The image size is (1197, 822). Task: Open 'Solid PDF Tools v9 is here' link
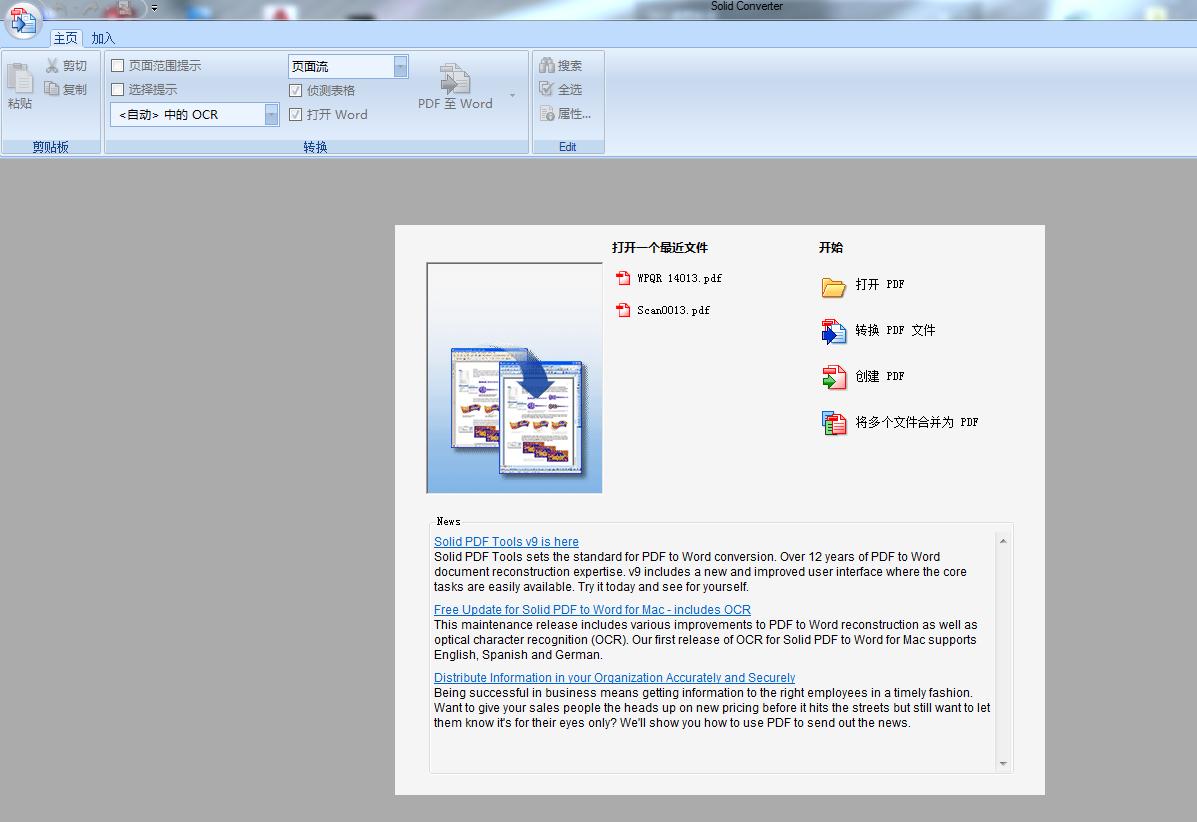(506, 541)
